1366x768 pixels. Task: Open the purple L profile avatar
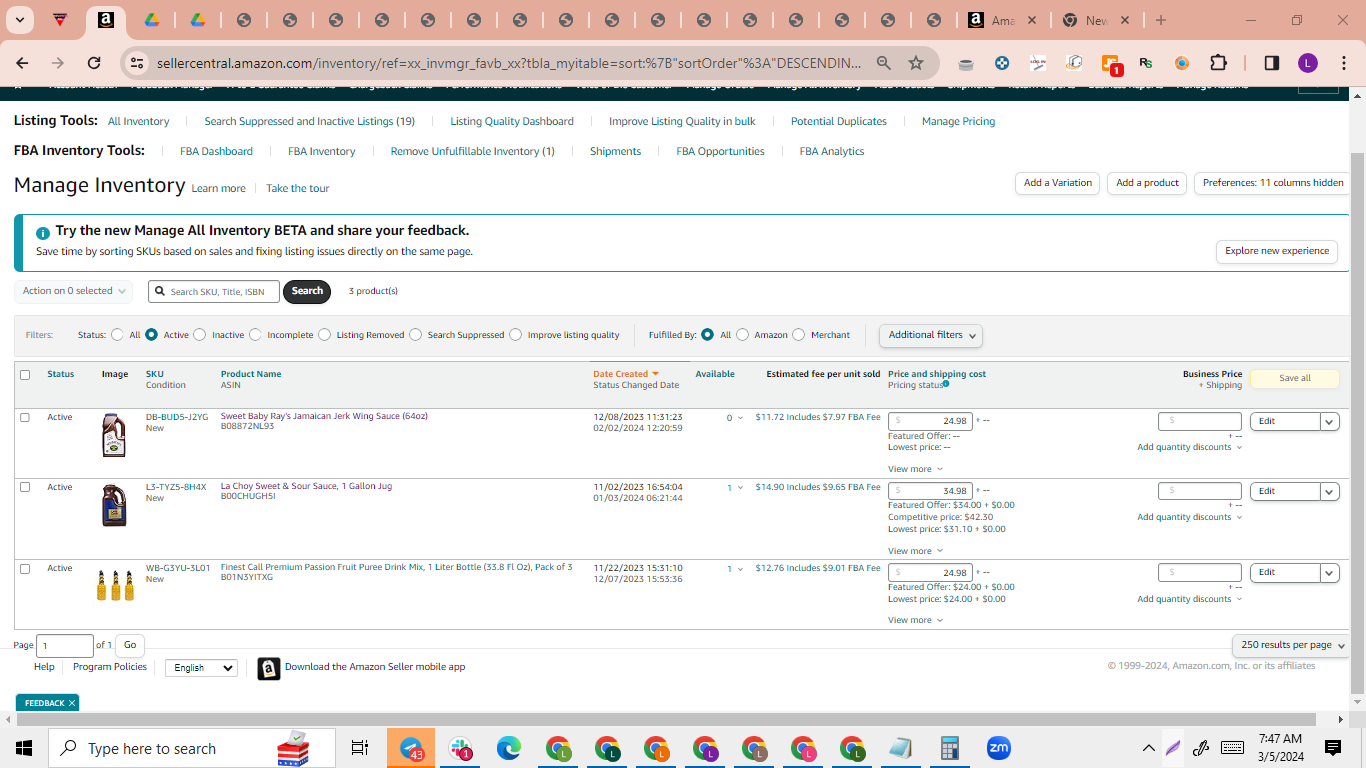[x=1308, y=63]
